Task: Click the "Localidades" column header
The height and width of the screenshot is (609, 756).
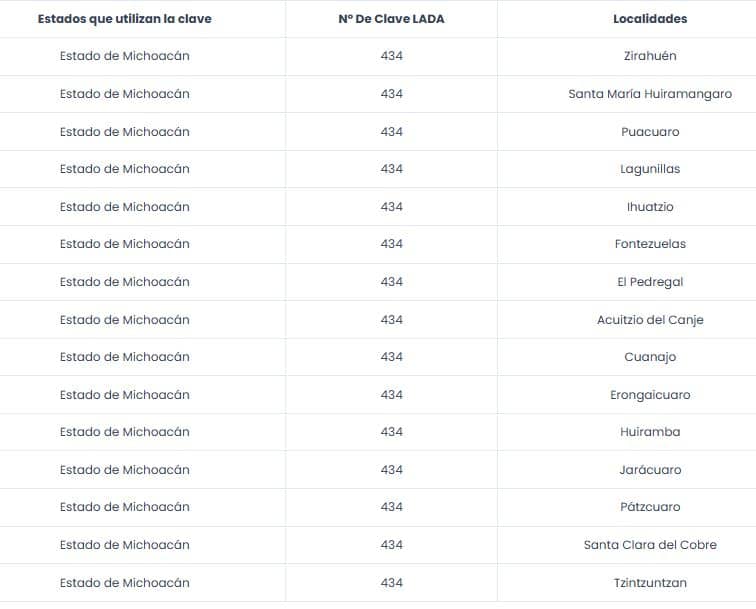Action: pyautogui.click(x=650, y=19)
